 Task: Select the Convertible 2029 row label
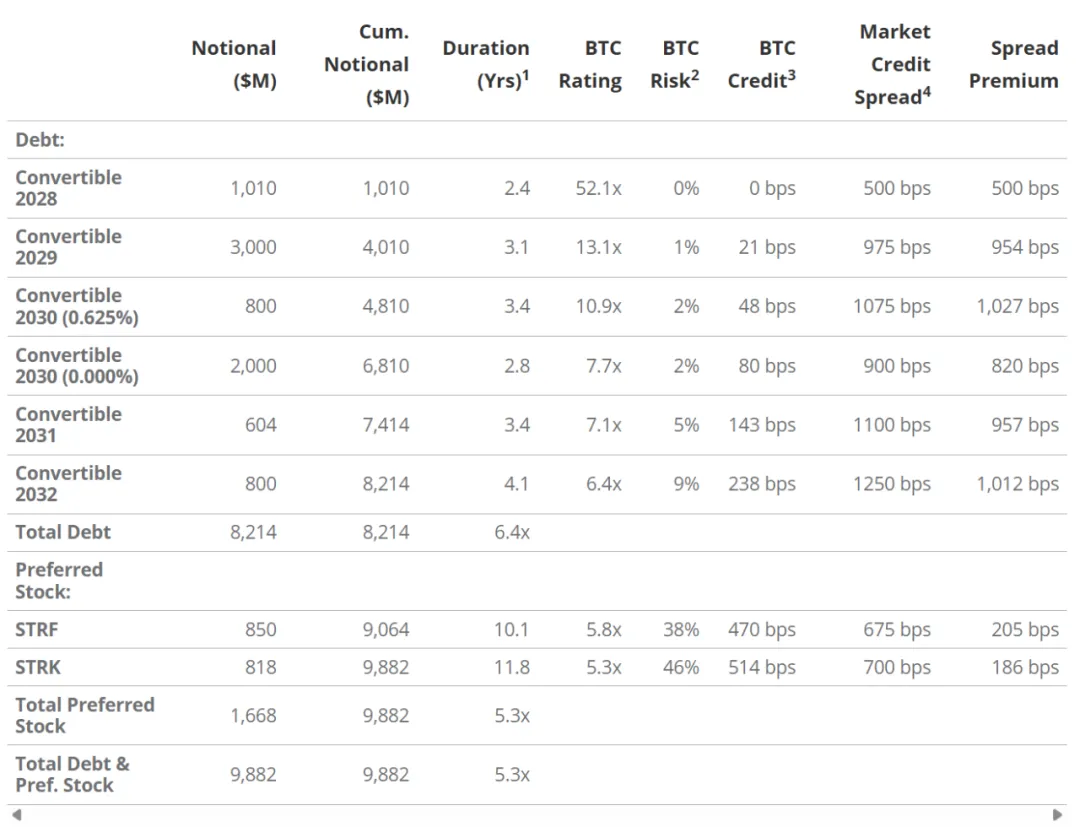tap(68, 247)
